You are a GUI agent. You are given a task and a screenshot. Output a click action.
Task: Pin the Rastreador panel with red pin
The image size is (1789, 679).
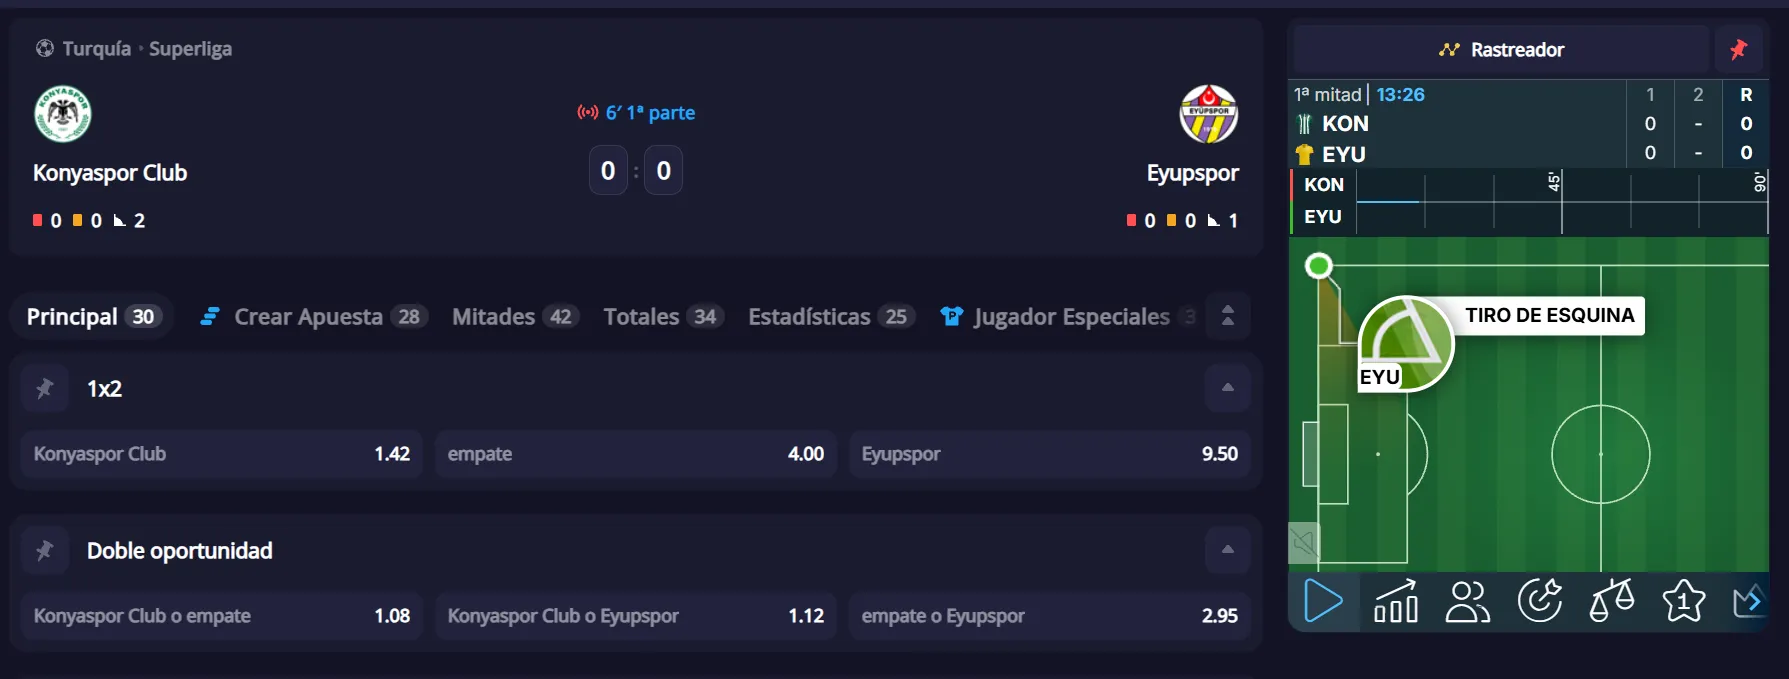[x=1739, y=49]
